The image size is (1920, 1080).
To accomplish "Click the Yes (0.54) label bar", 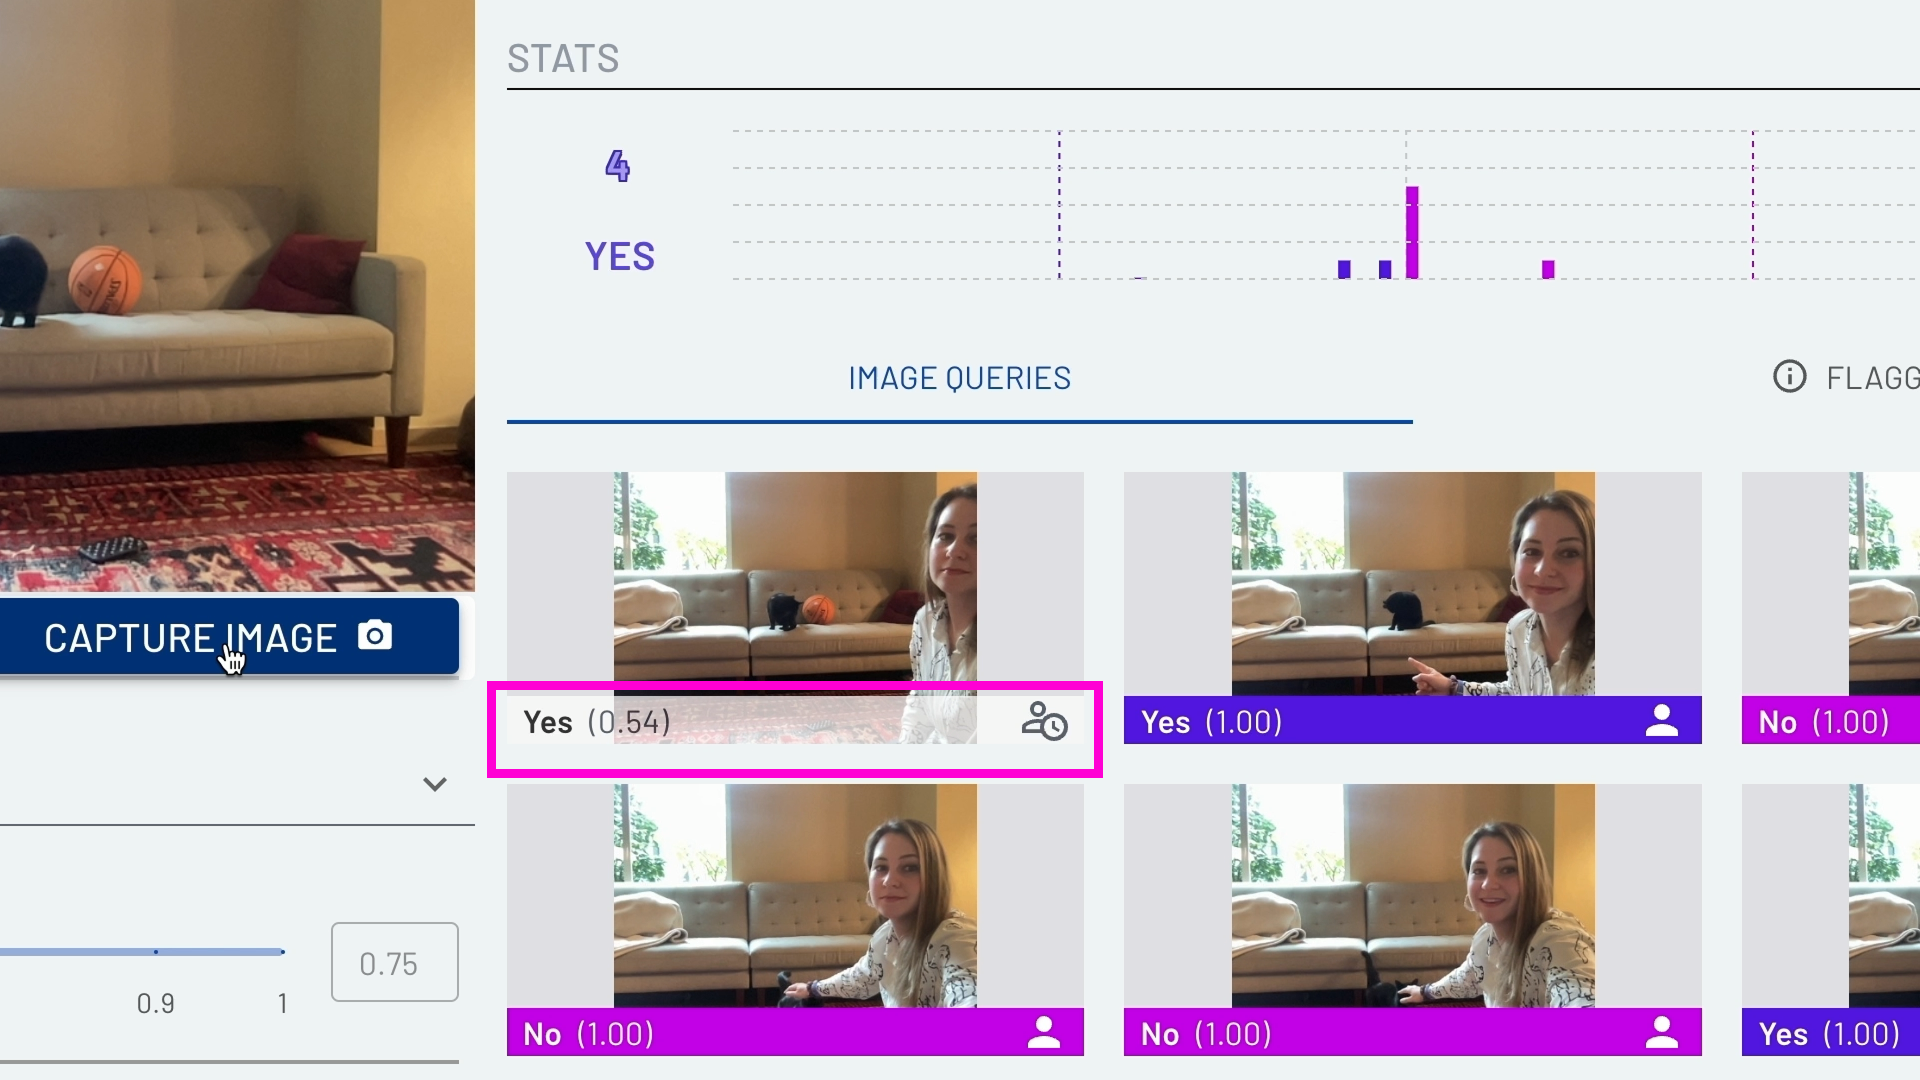I will (x=795, y=721).
